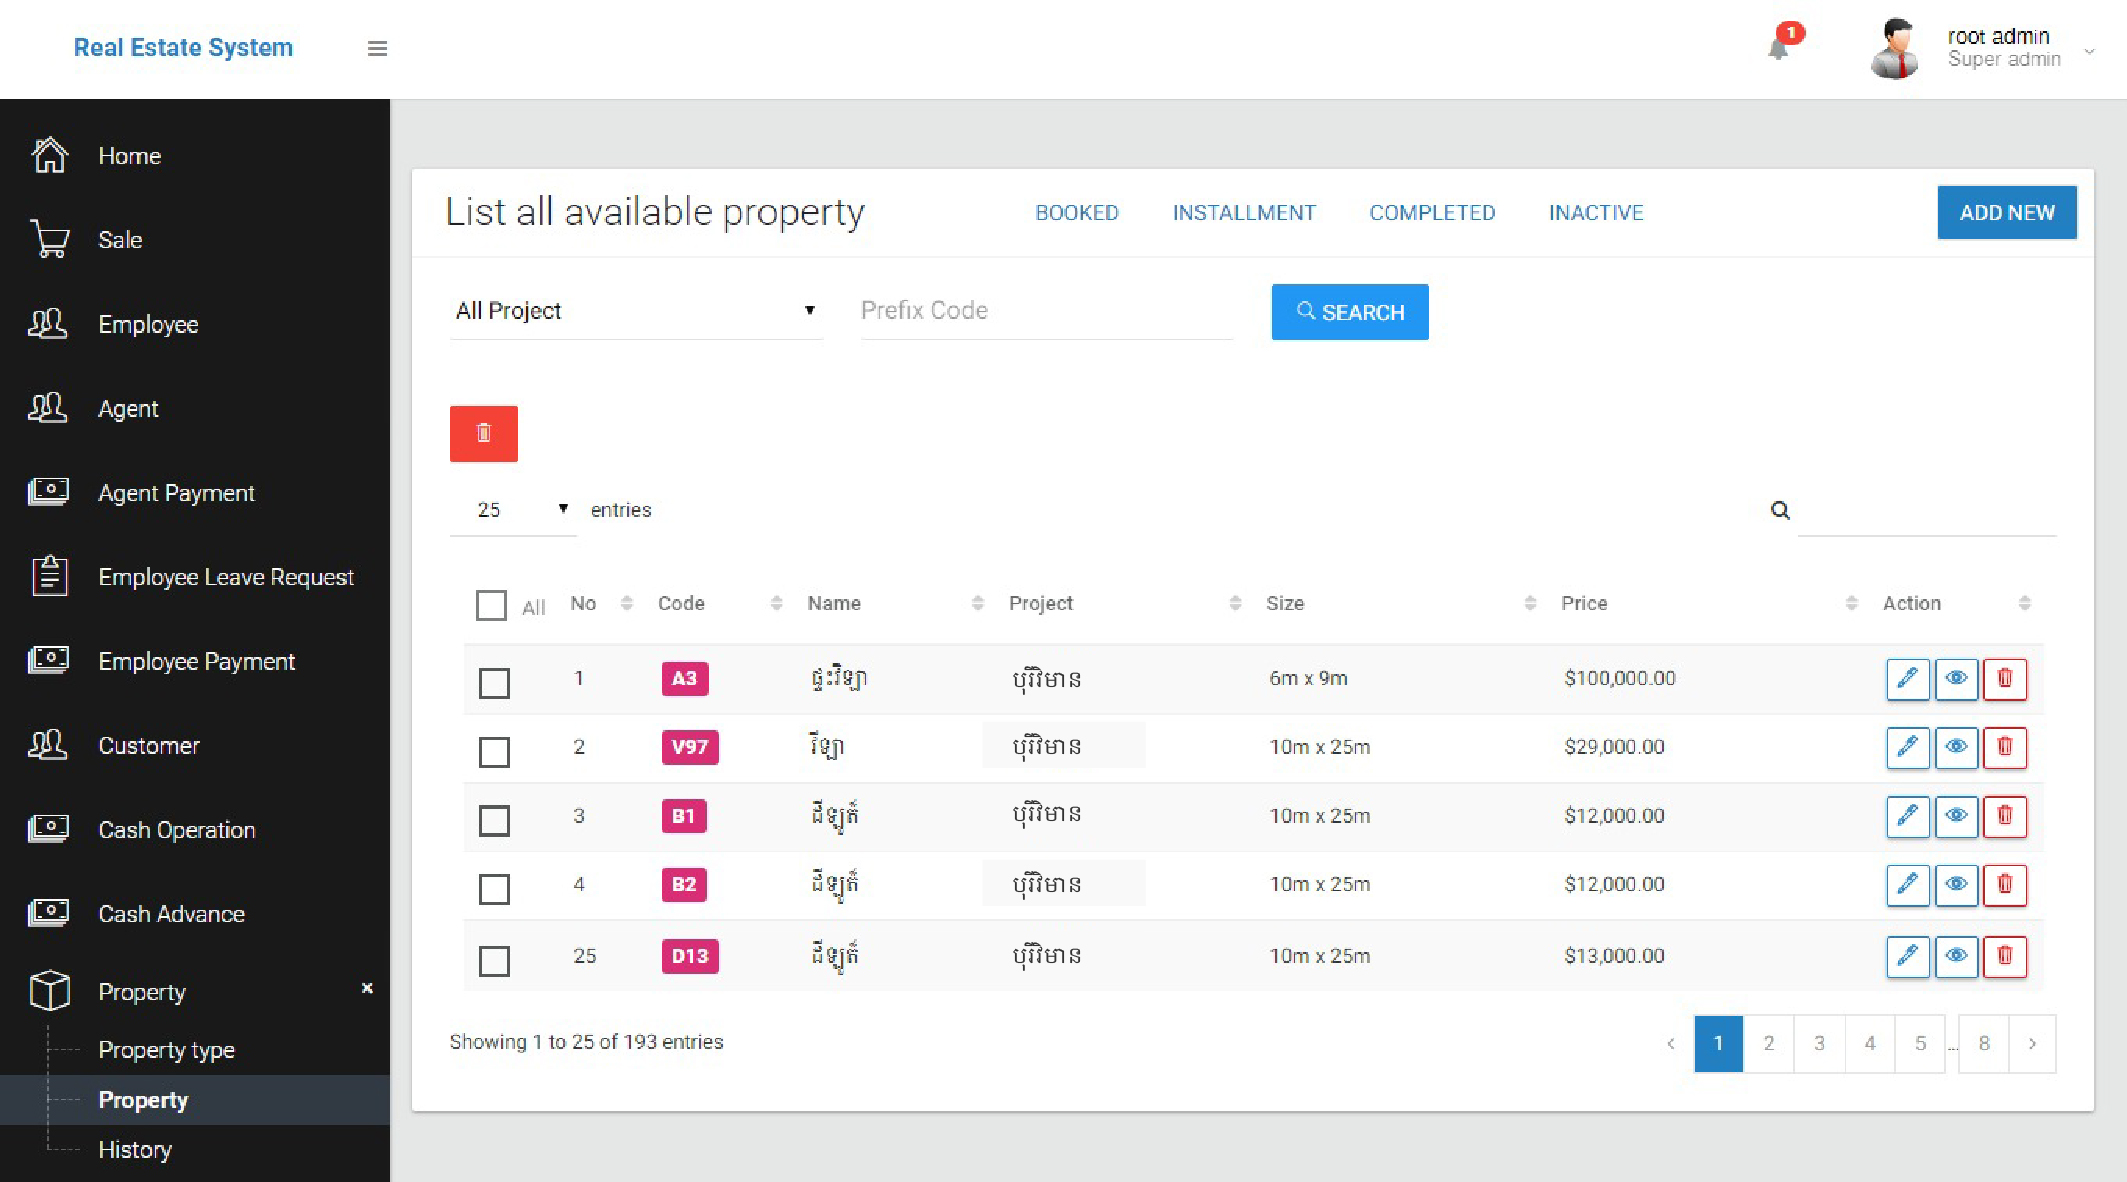Click the edit pencil icon for row 1

[x=1906, y=678]
